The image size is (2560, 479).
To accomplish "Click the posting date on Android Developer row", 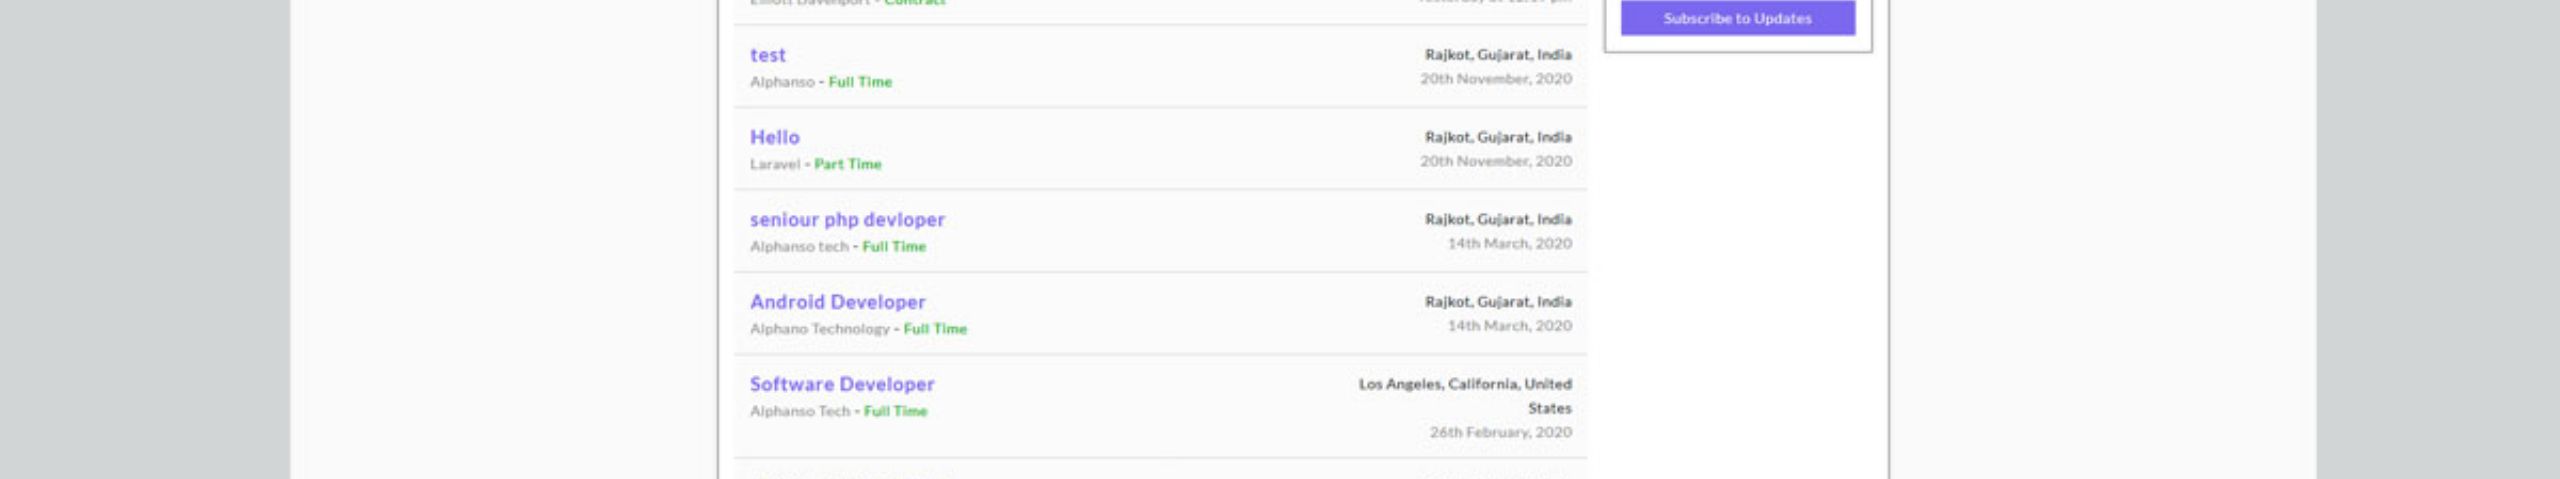I will pyautogui.click(x=1509, y=326).
